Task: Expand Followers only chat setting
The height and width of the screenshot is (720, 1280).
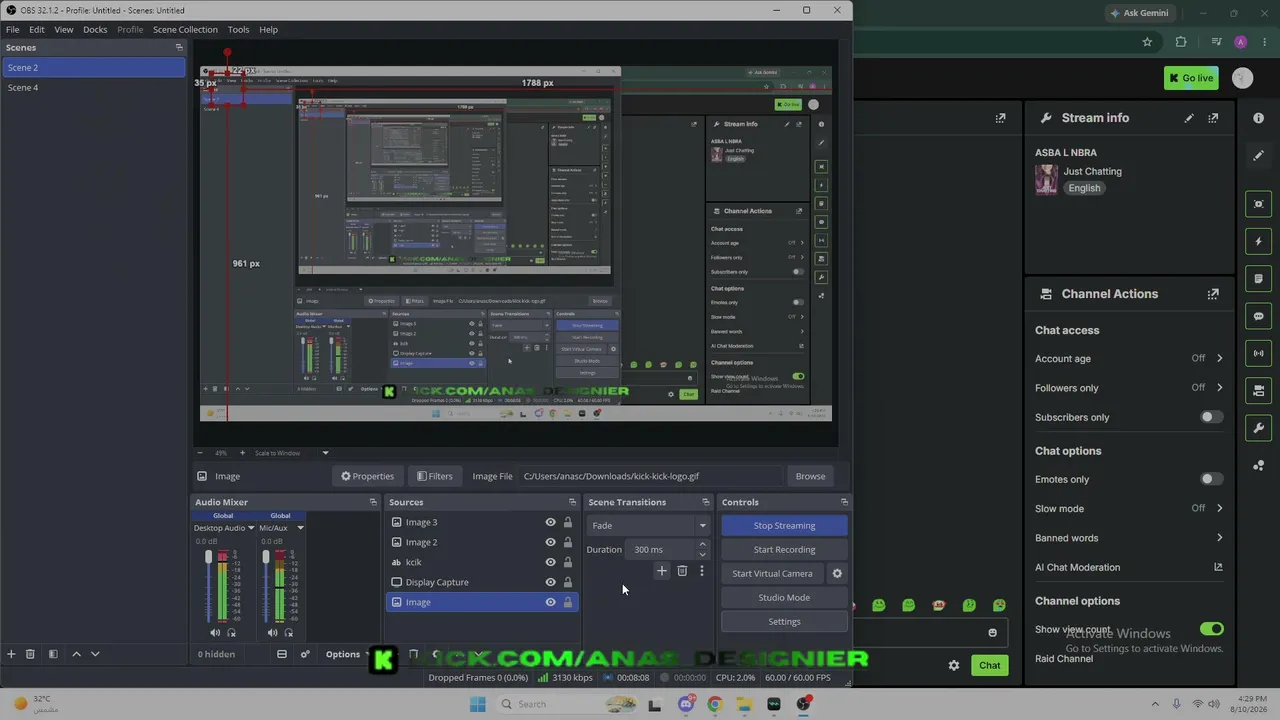Action: click(1219, 388)
